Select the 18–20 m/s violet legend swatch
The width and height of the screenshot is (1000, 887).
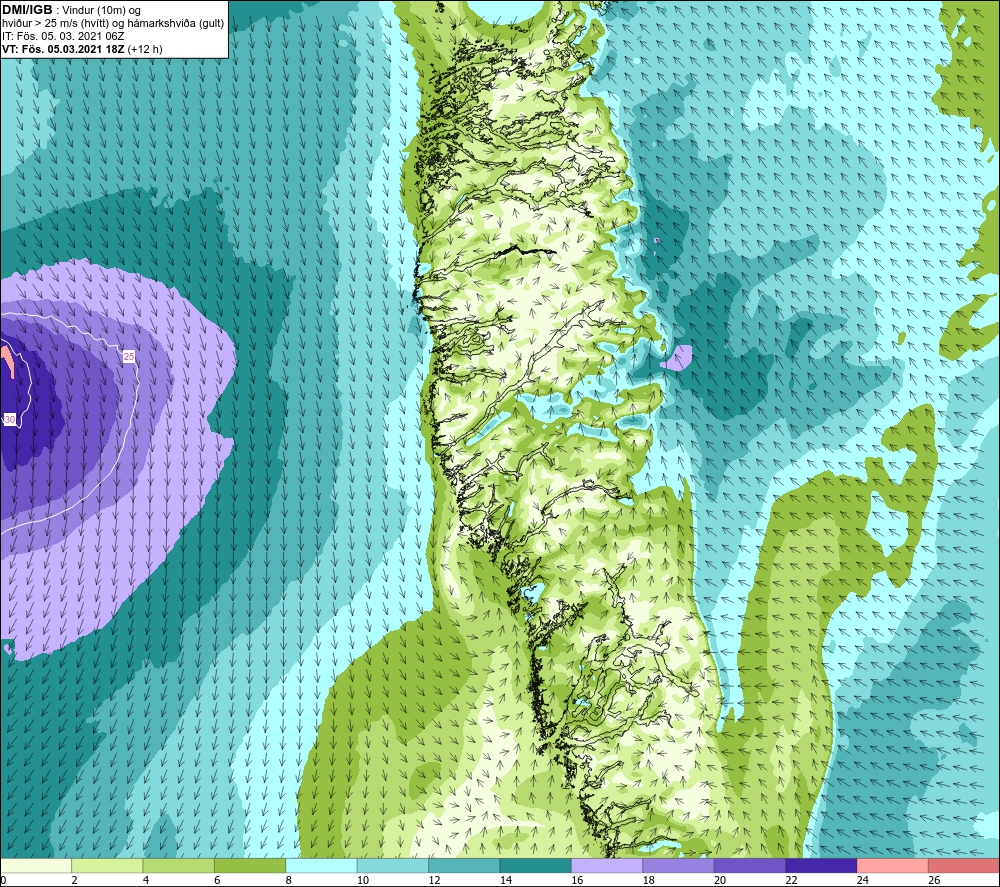[x=679, y=865]
